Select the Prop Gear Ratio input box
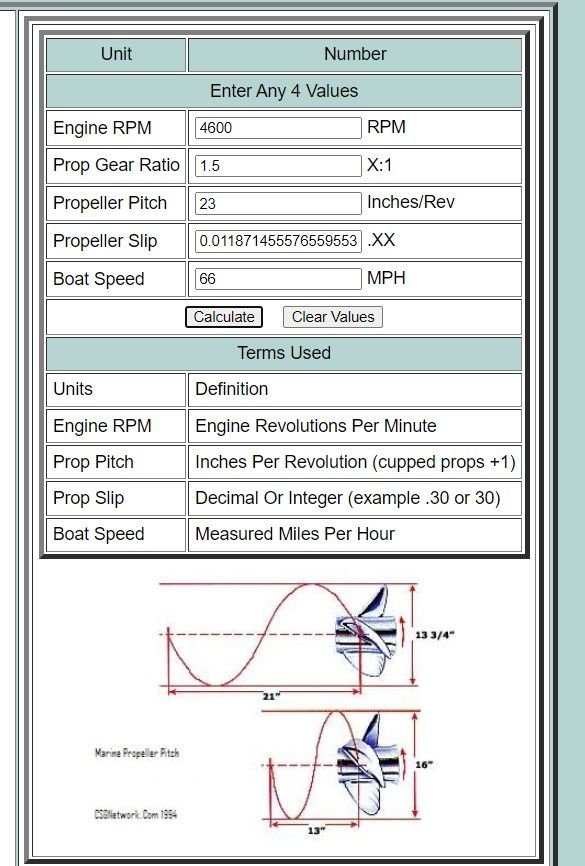Screen dimensions: 585x866 tap(278, 166)
